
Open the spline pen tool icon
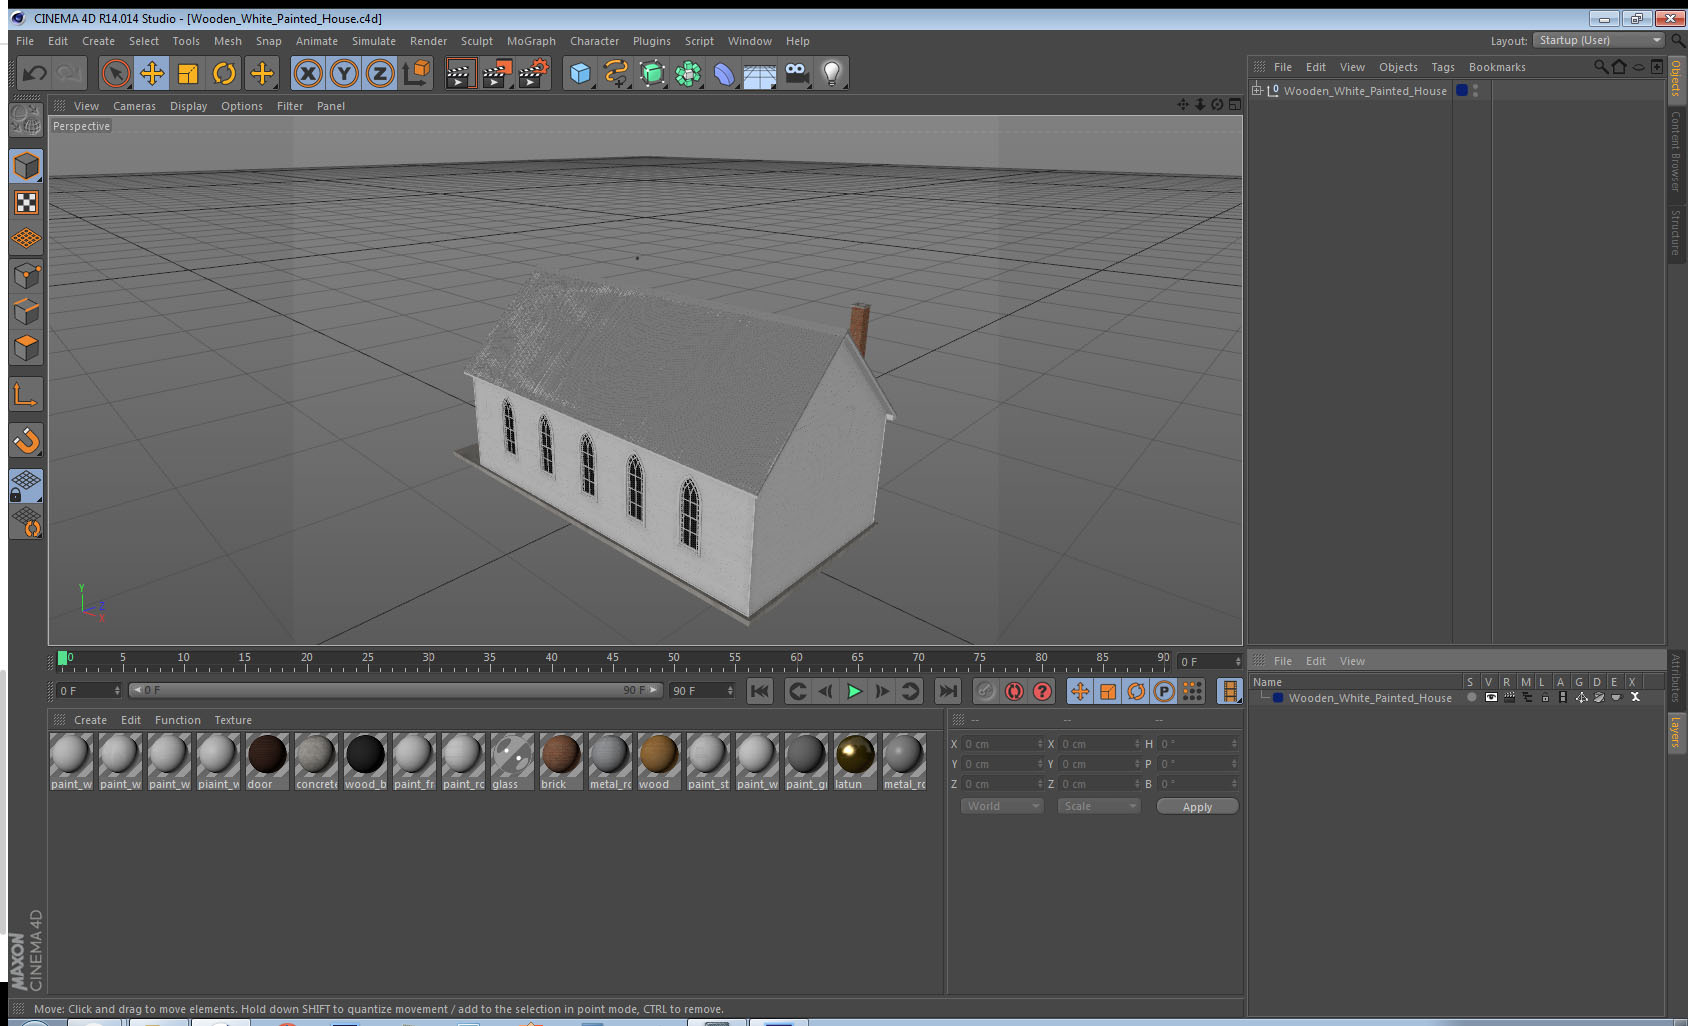pos(616,73)
